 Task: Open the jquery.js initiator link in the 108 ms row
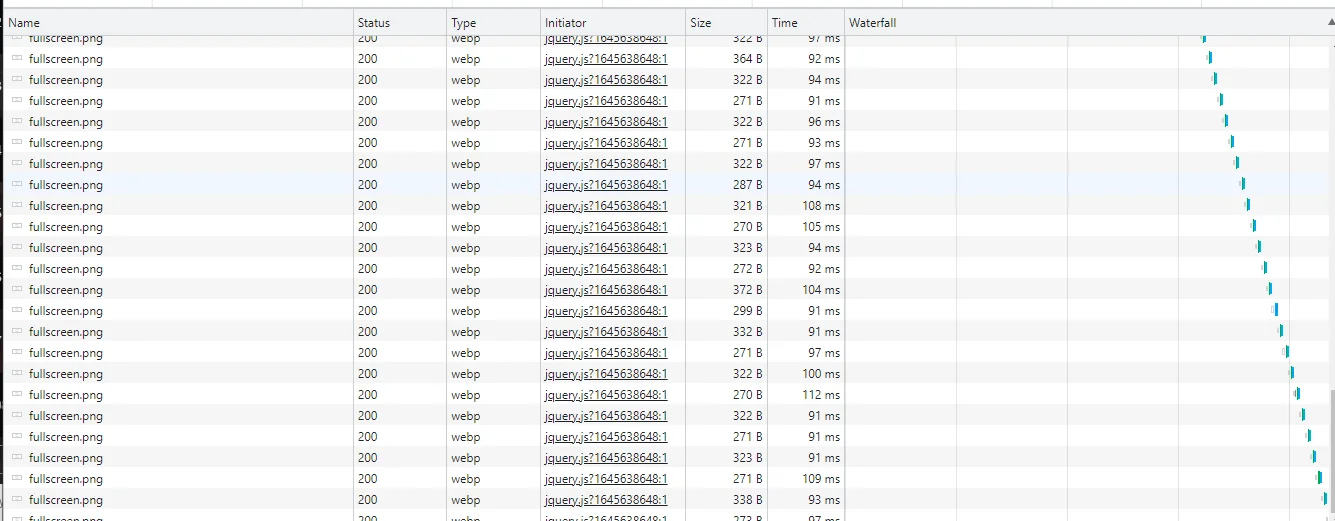click(606, 206)
